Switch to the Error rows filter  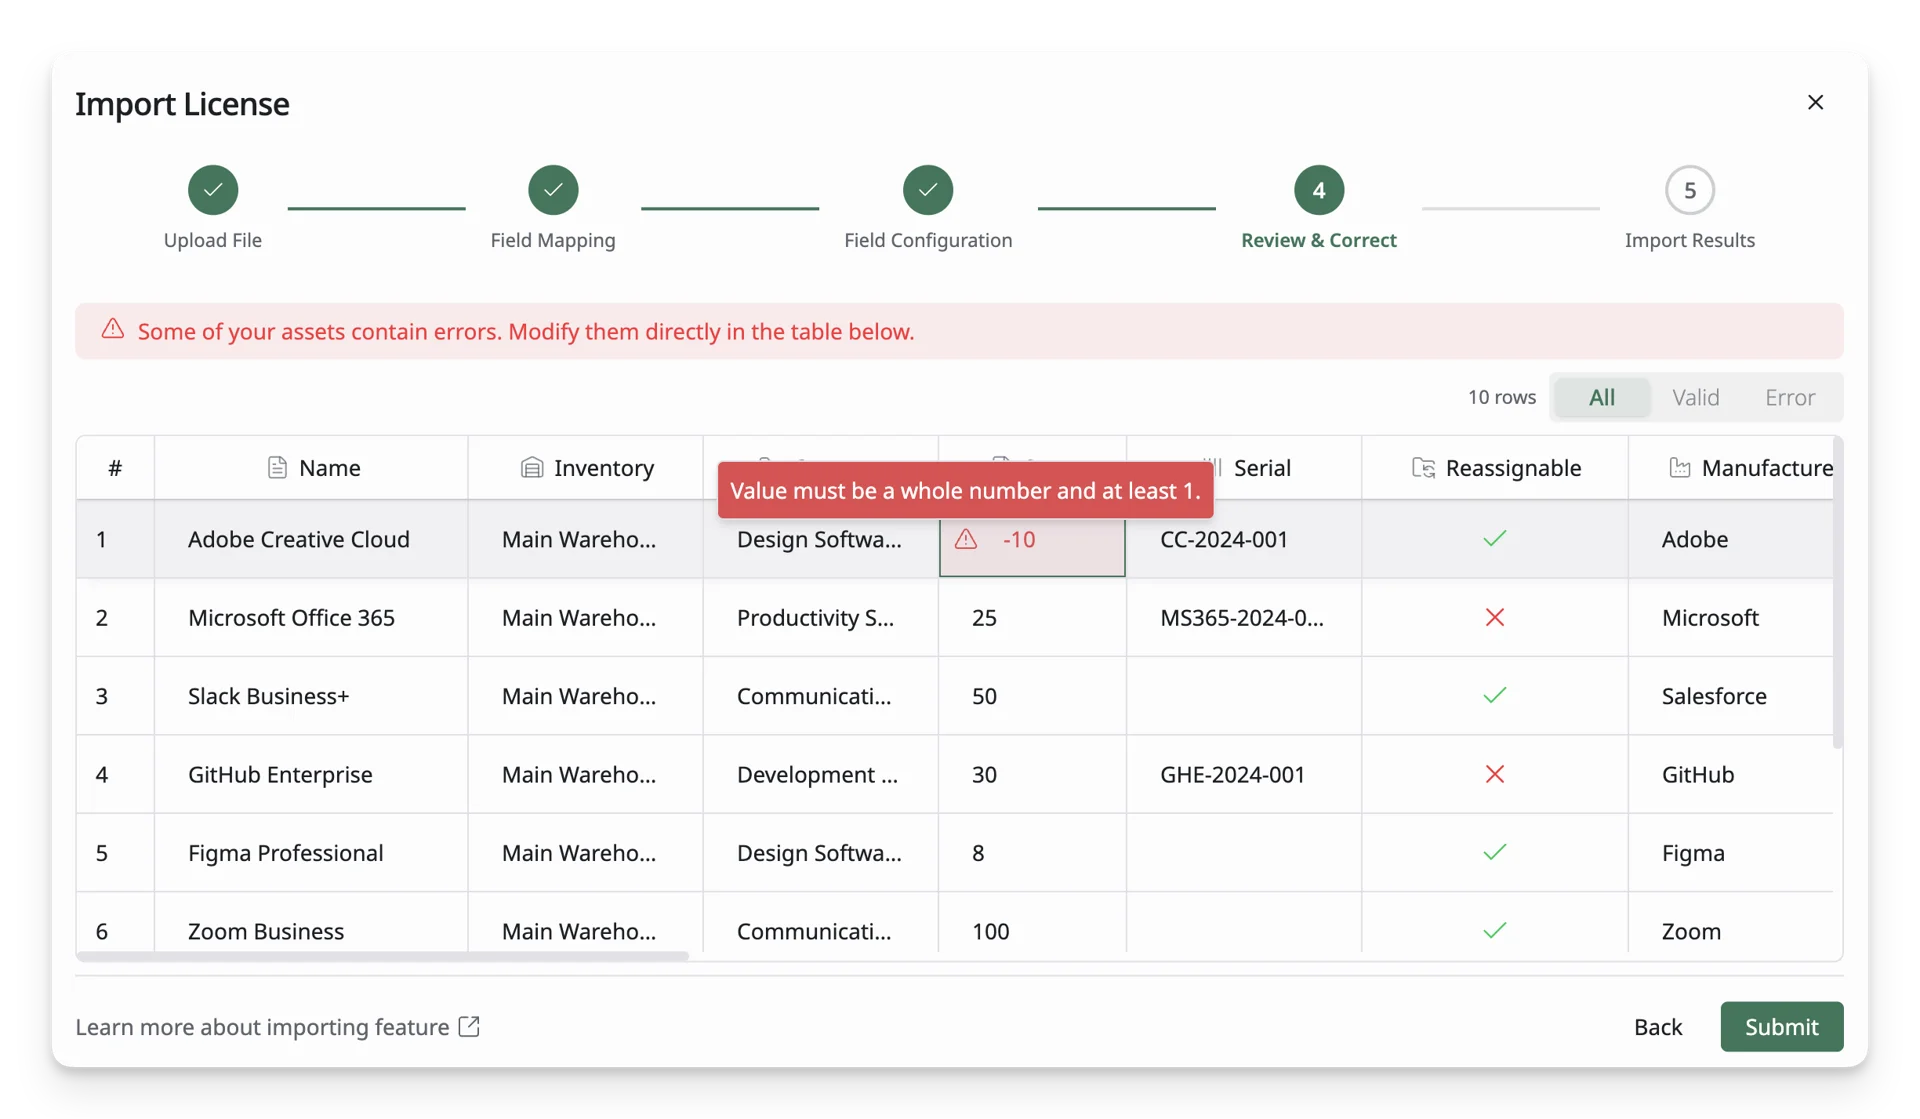[1790, 398]
